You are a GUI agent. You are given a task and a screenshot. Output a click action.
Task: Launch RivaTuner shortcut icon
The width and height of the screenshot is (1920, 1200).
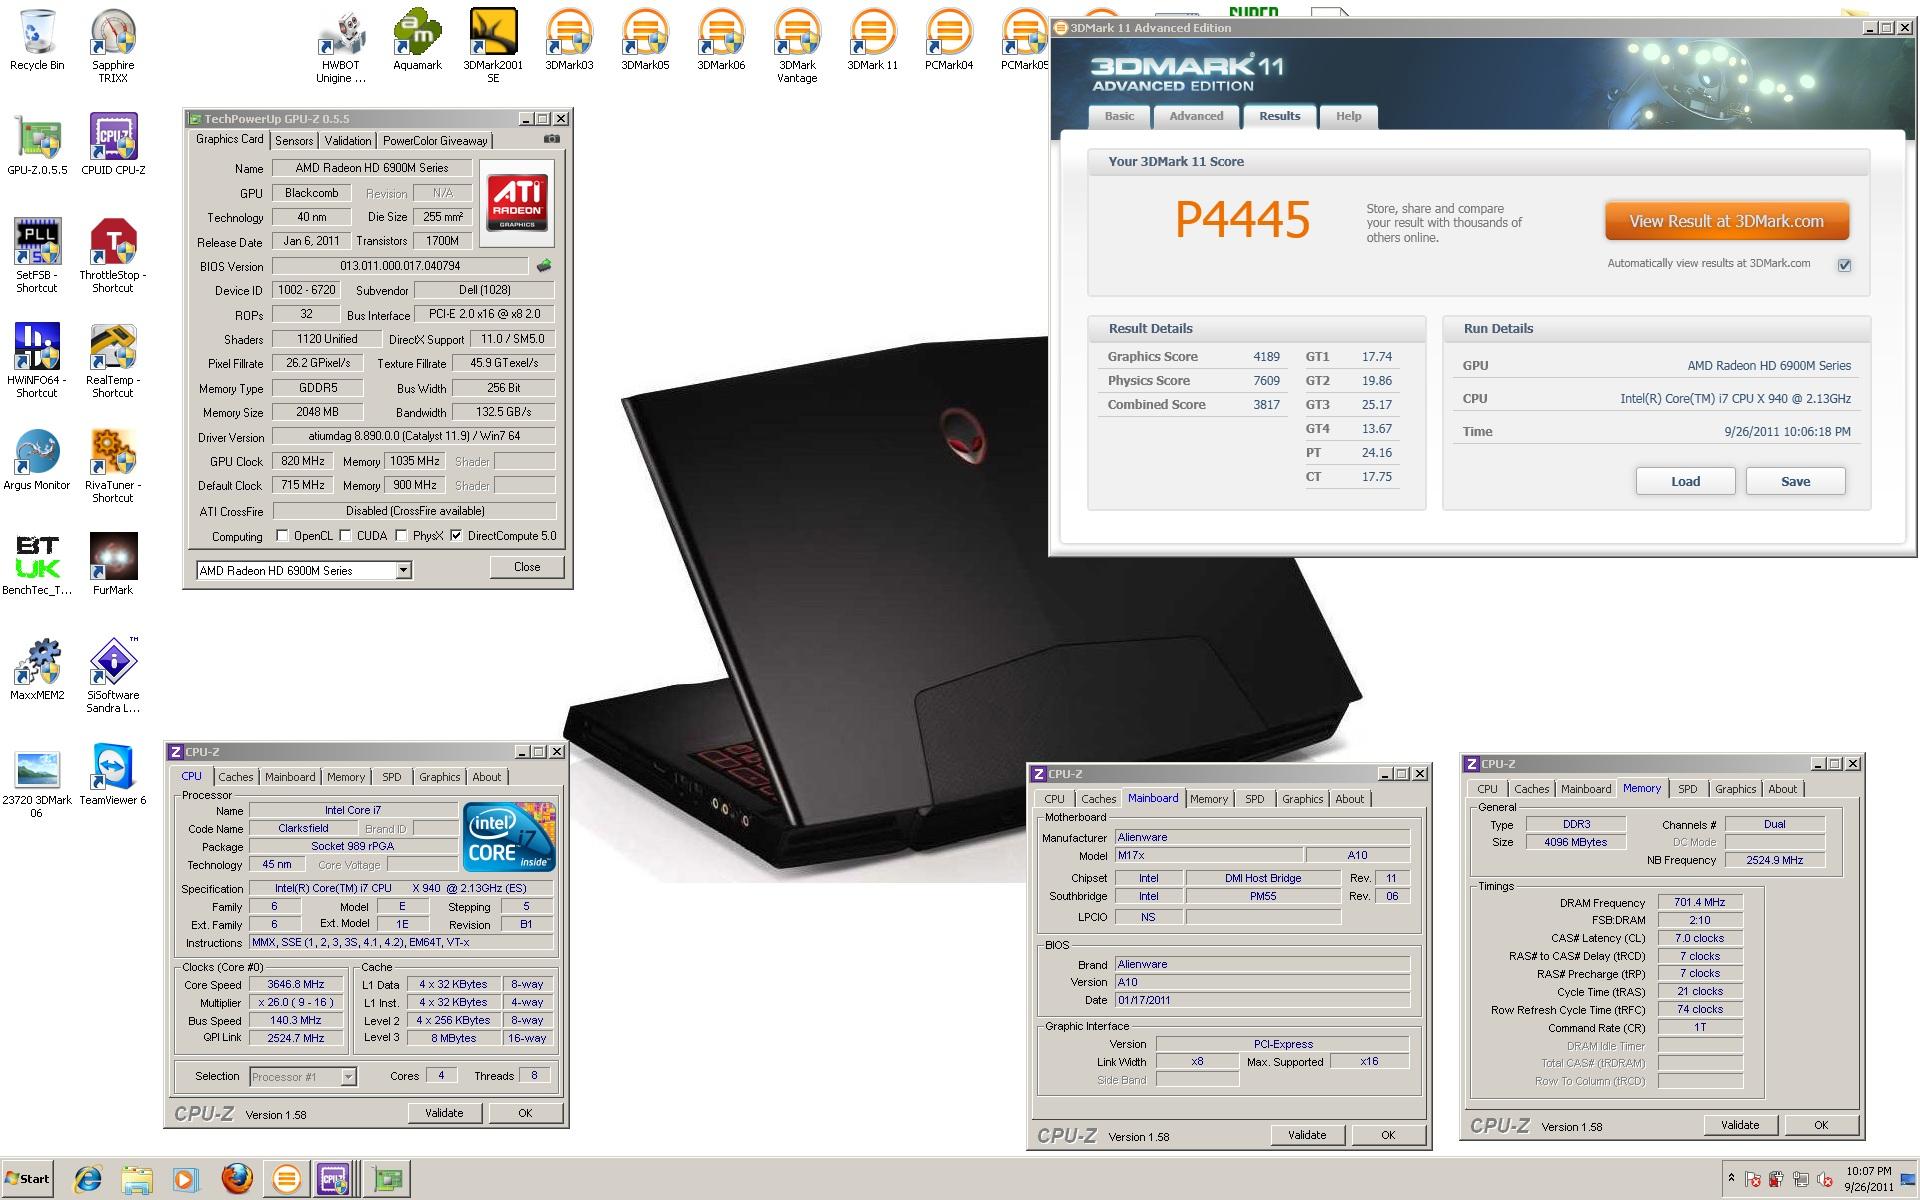click(x=113, y=465)
